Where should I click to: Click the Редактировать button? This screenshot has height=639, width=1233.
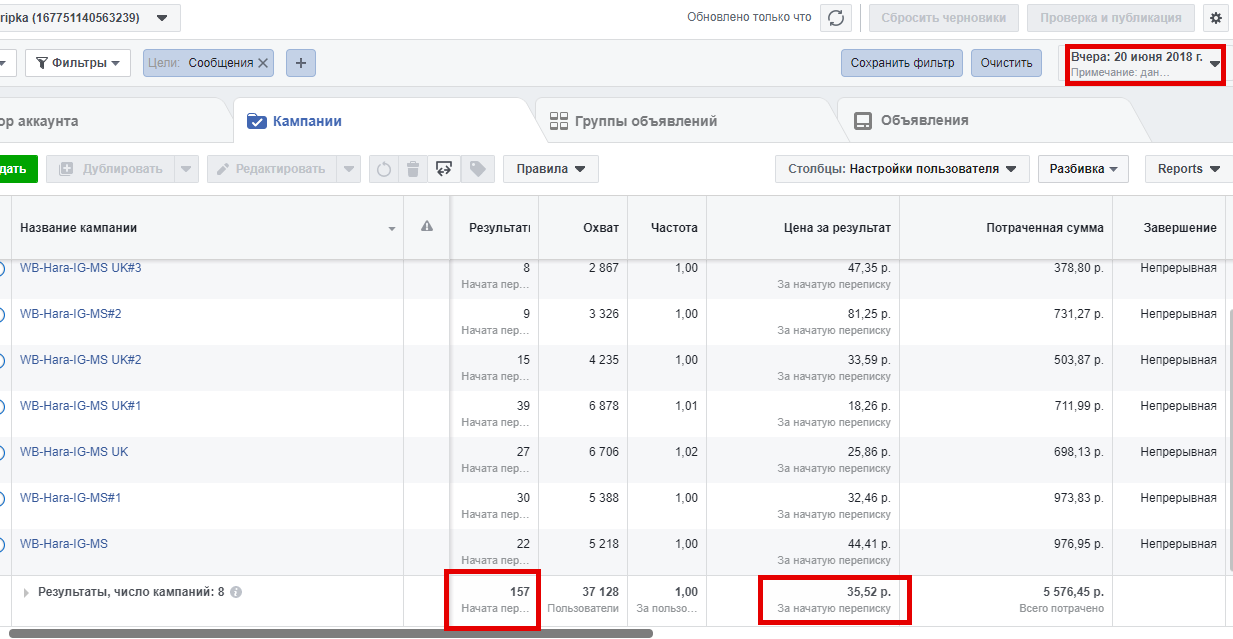pyautogui.click(x=272, y=169)
